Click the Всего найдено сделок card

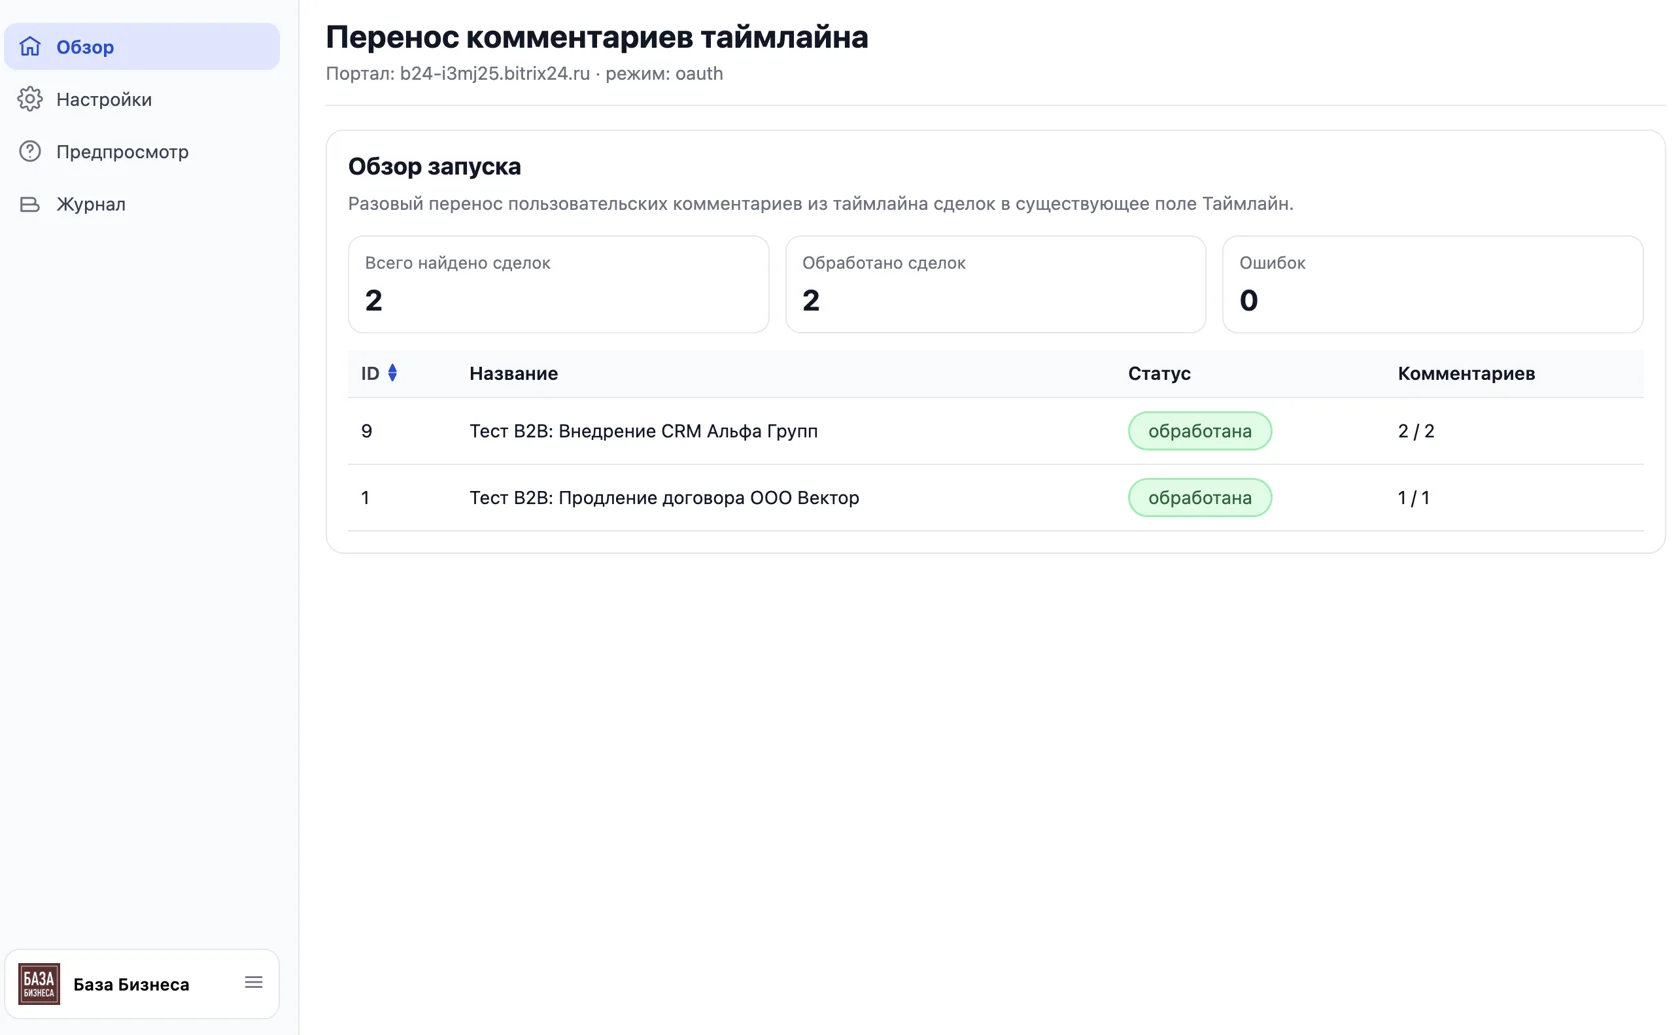(x=558, y=284)
